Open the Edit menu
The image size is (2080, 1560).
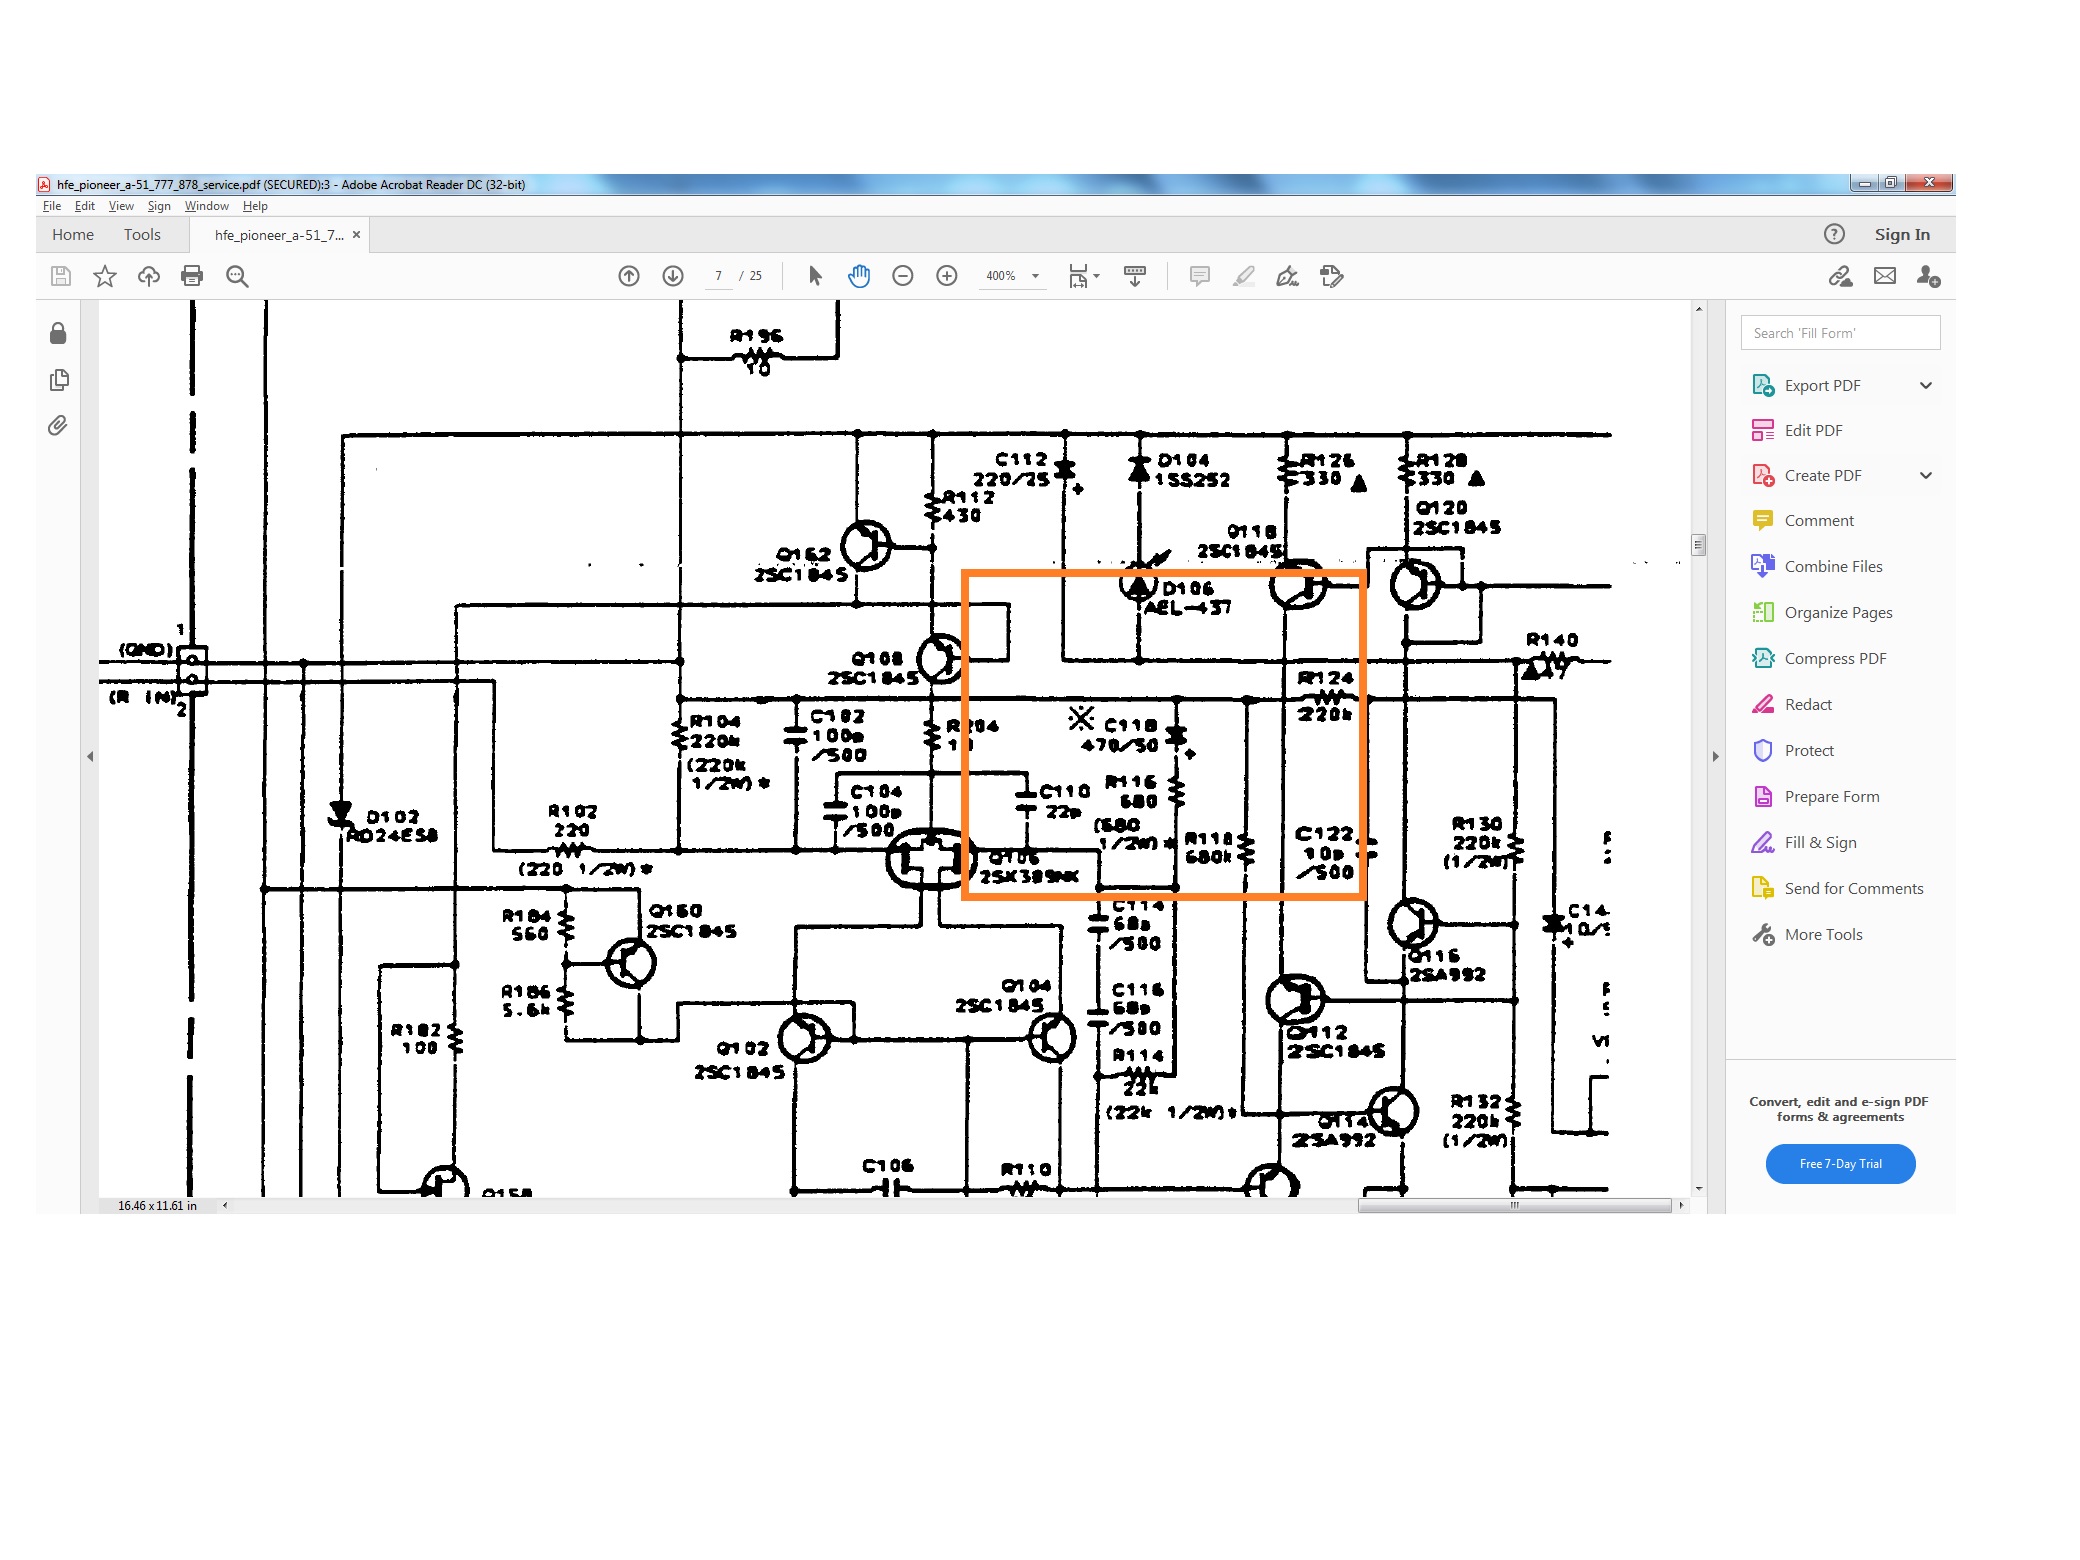point(85,206)
